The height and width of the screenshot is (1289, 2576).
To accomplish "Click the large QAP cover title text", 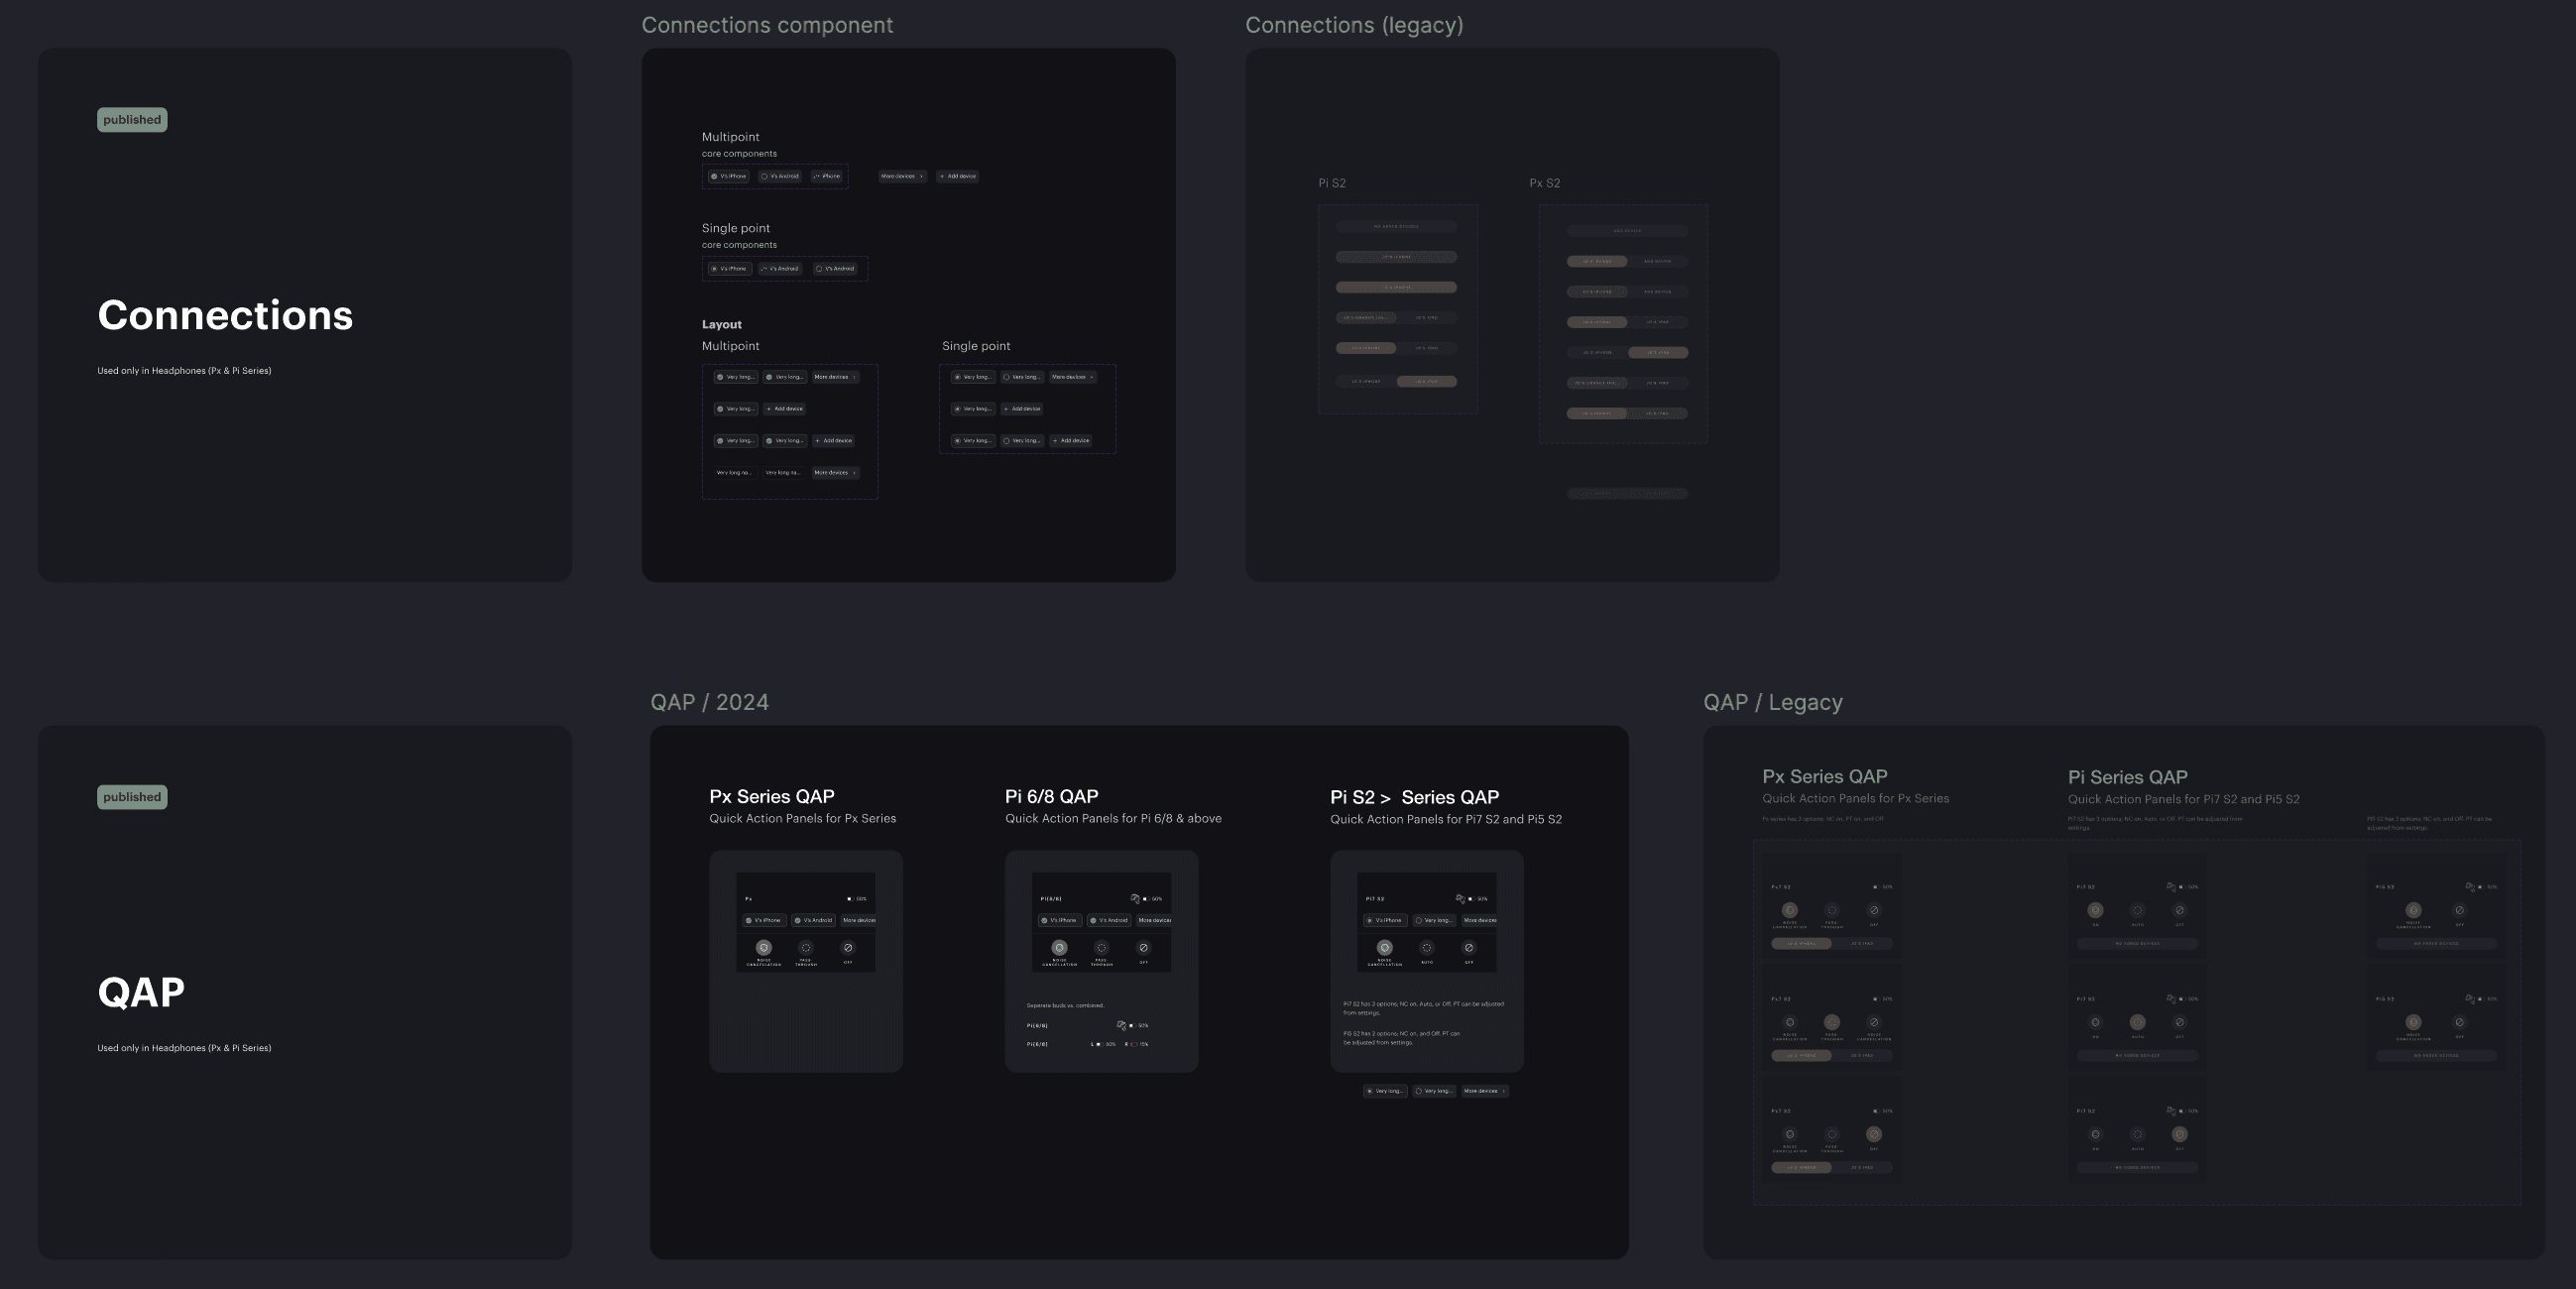I will click(x=141, y=992).
